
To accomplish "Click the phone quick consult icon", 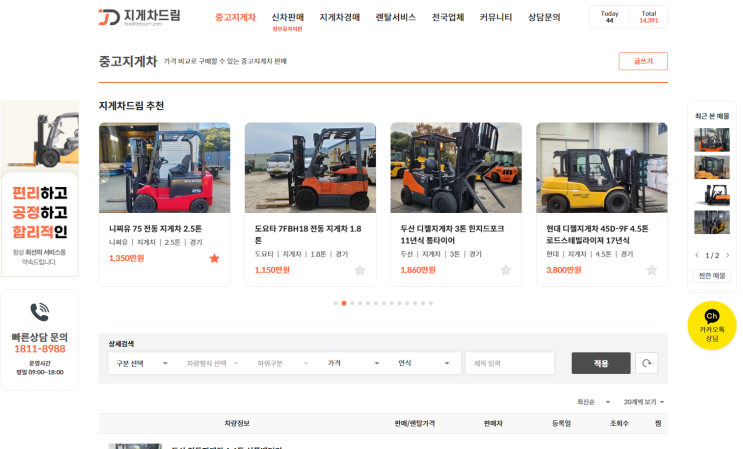I will 39,312.
